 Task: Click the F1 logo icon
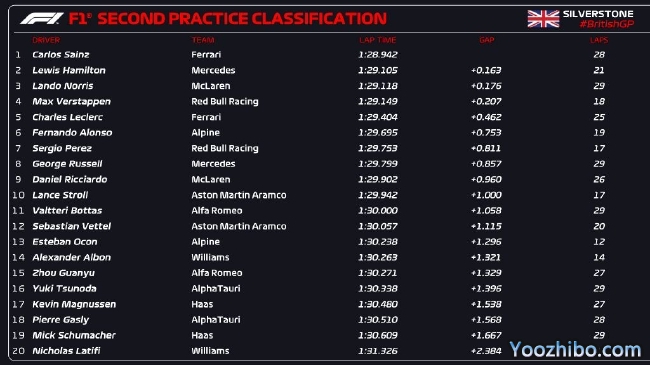pos(42,19)
